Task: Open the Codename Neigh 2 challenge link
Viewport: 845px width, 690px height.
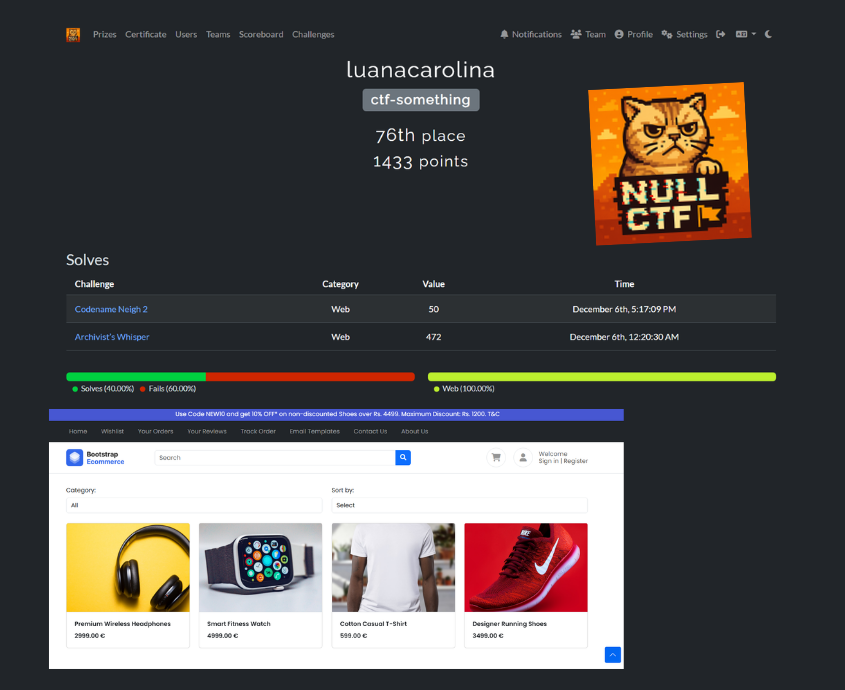Action: coord(111,309)
